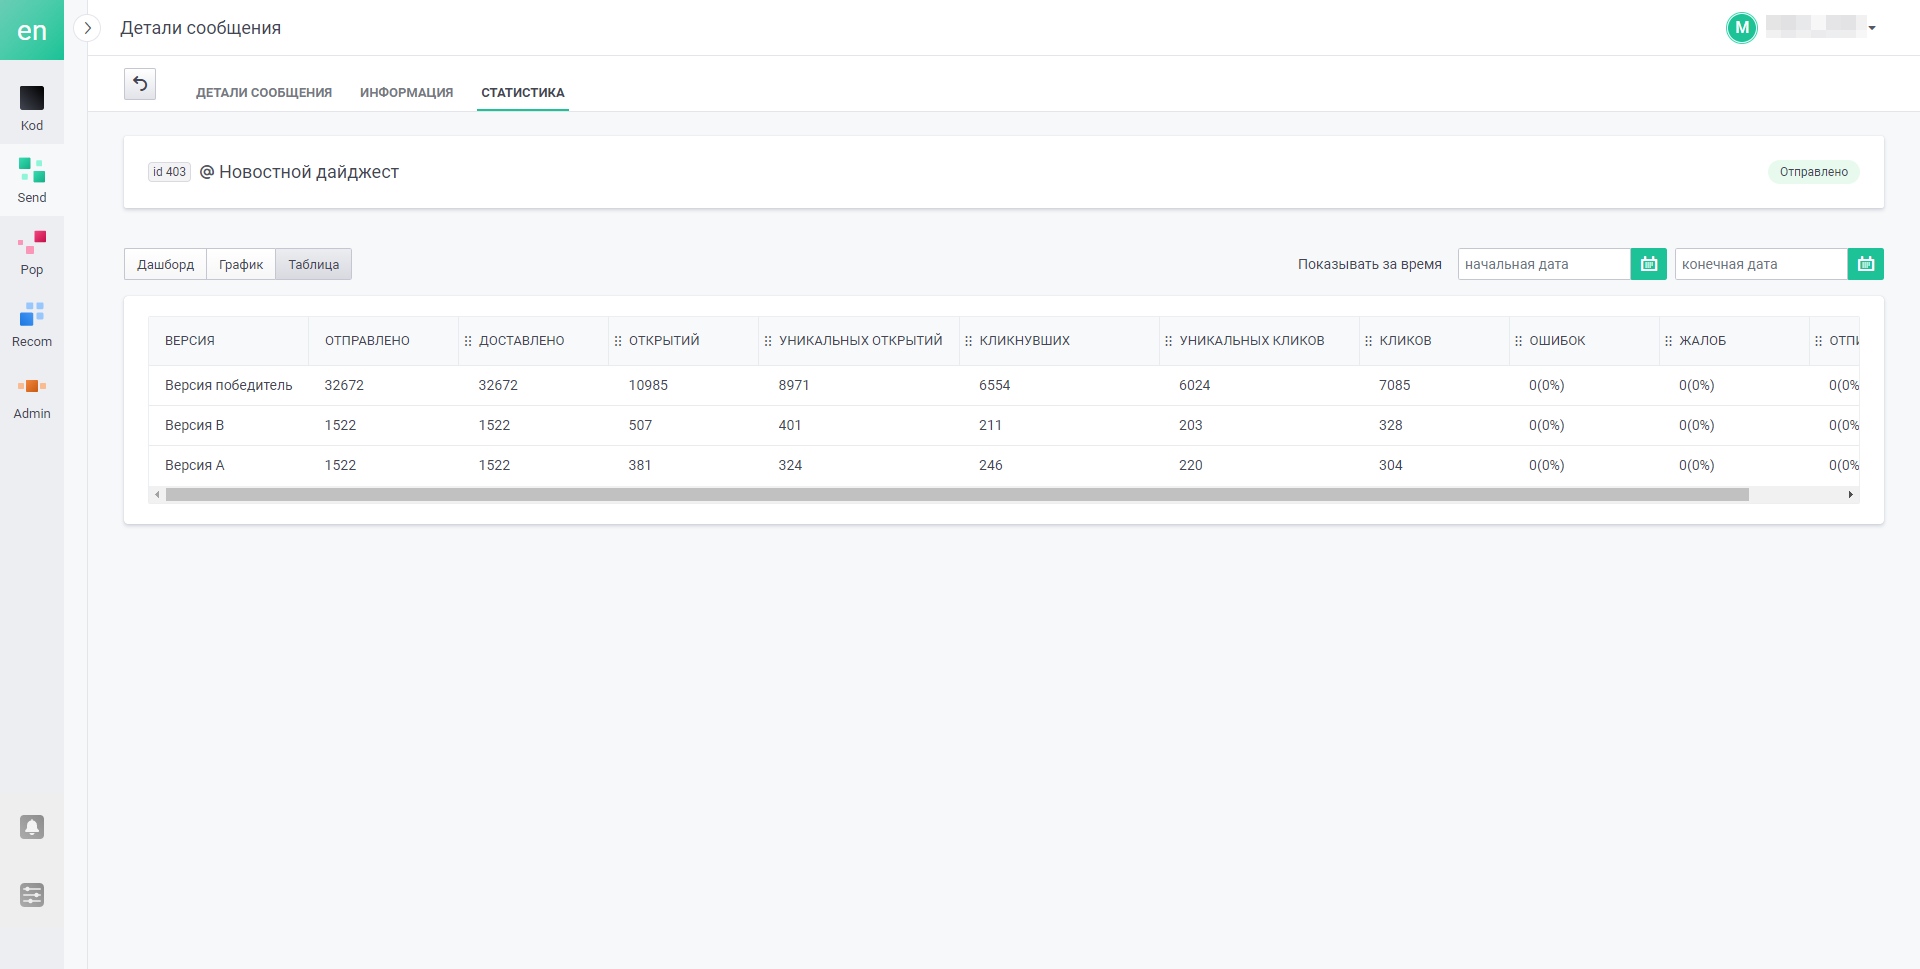Show the Дашборд view
1920x969 pixels.
click(166, 264)
